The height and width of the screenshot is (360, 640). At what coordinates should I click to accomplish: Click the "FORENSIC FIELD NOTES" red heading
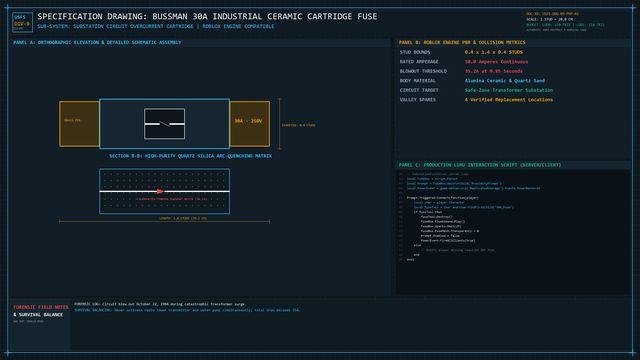(41, 307)
